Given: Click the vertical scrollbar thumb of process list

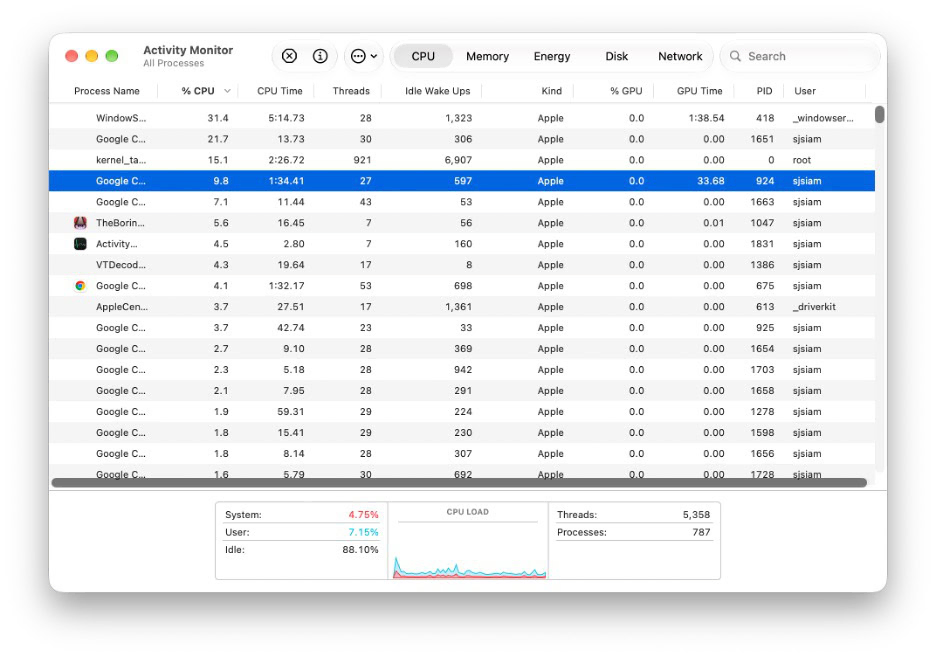Looking at the screenshot, I should click(x=879, y=114).
